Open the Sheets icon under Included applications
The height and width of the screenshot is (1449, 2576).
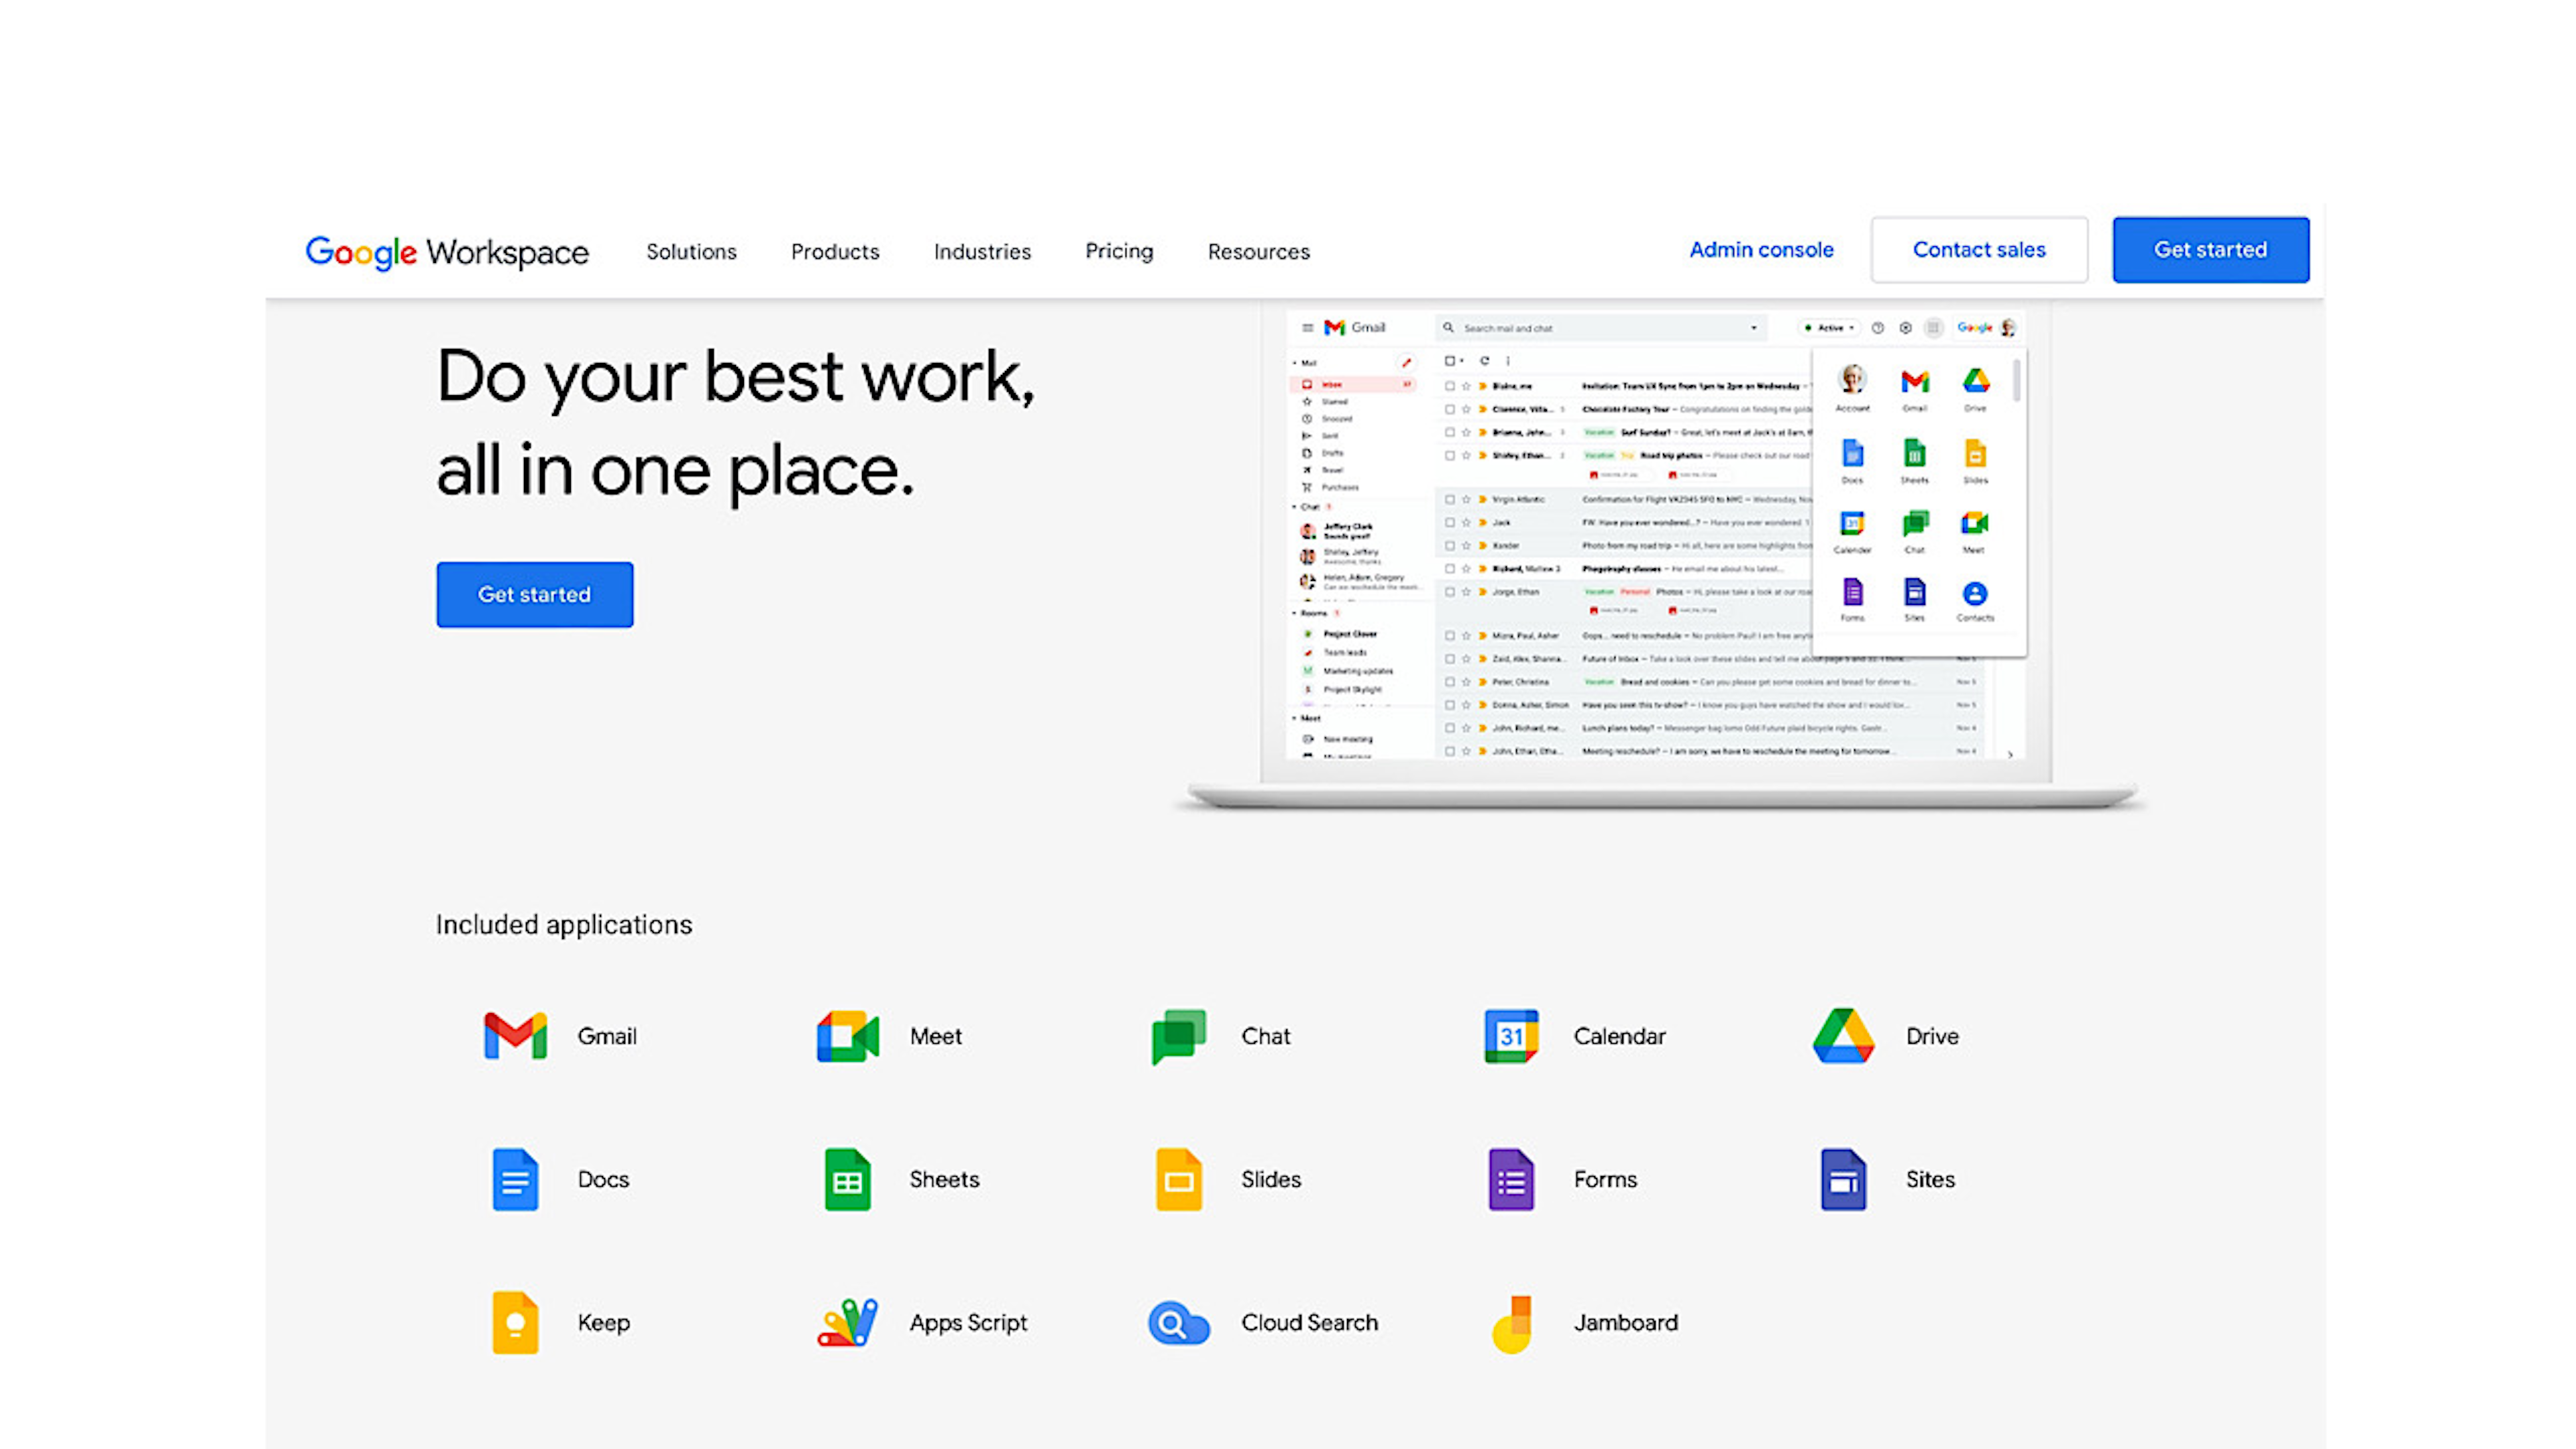click(x=847, y=1179)
